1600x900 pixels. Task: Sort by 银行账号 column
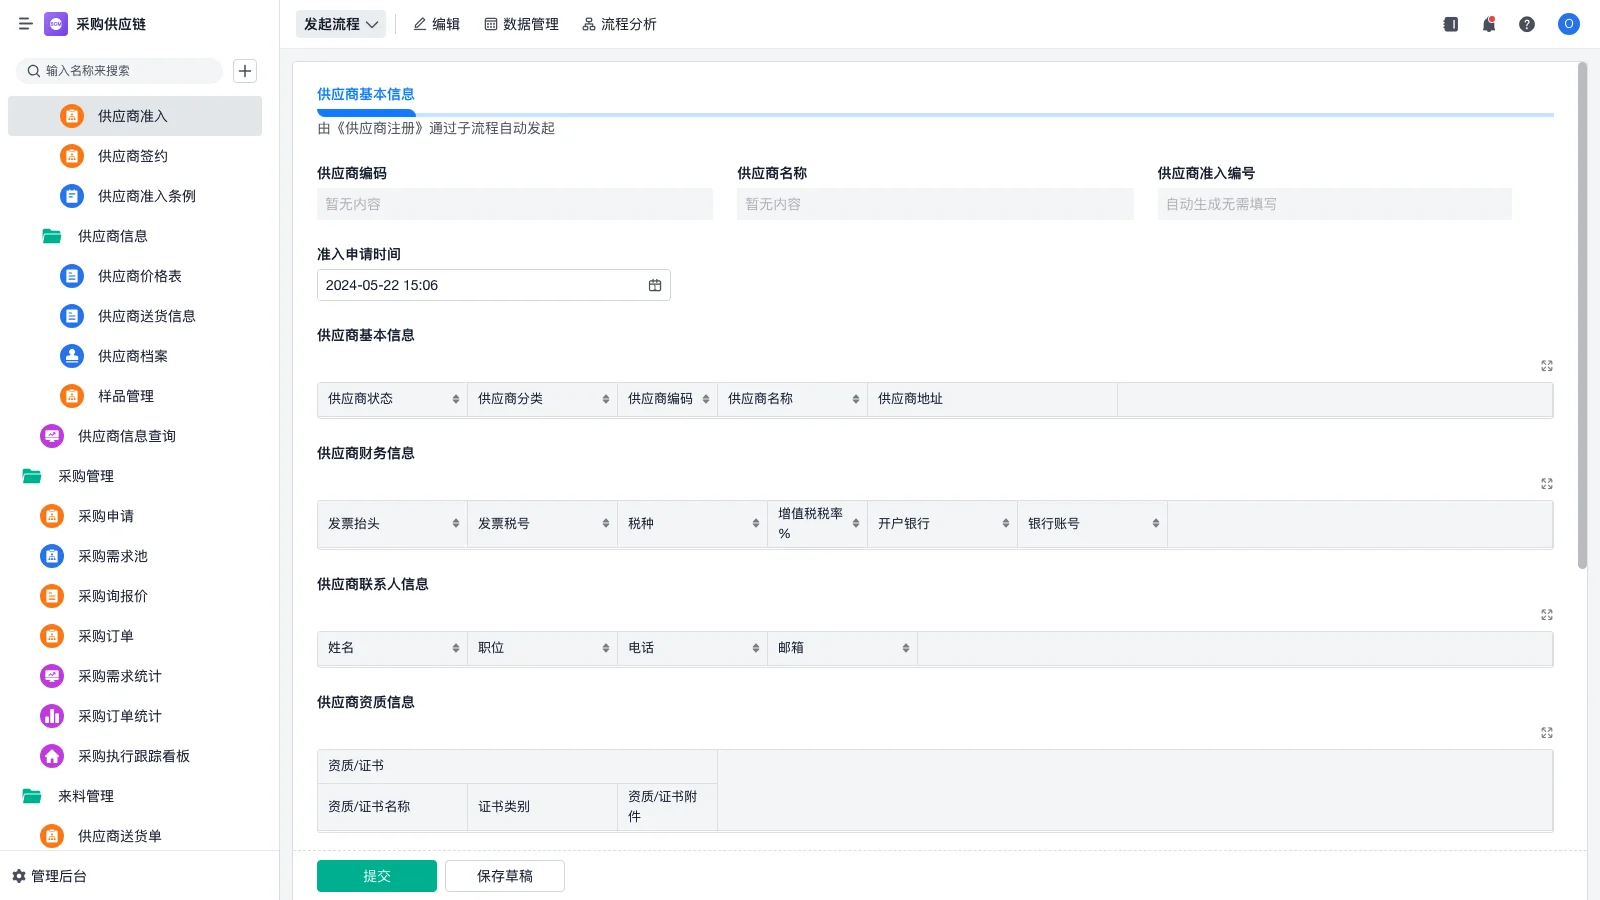coord(1156,524)
